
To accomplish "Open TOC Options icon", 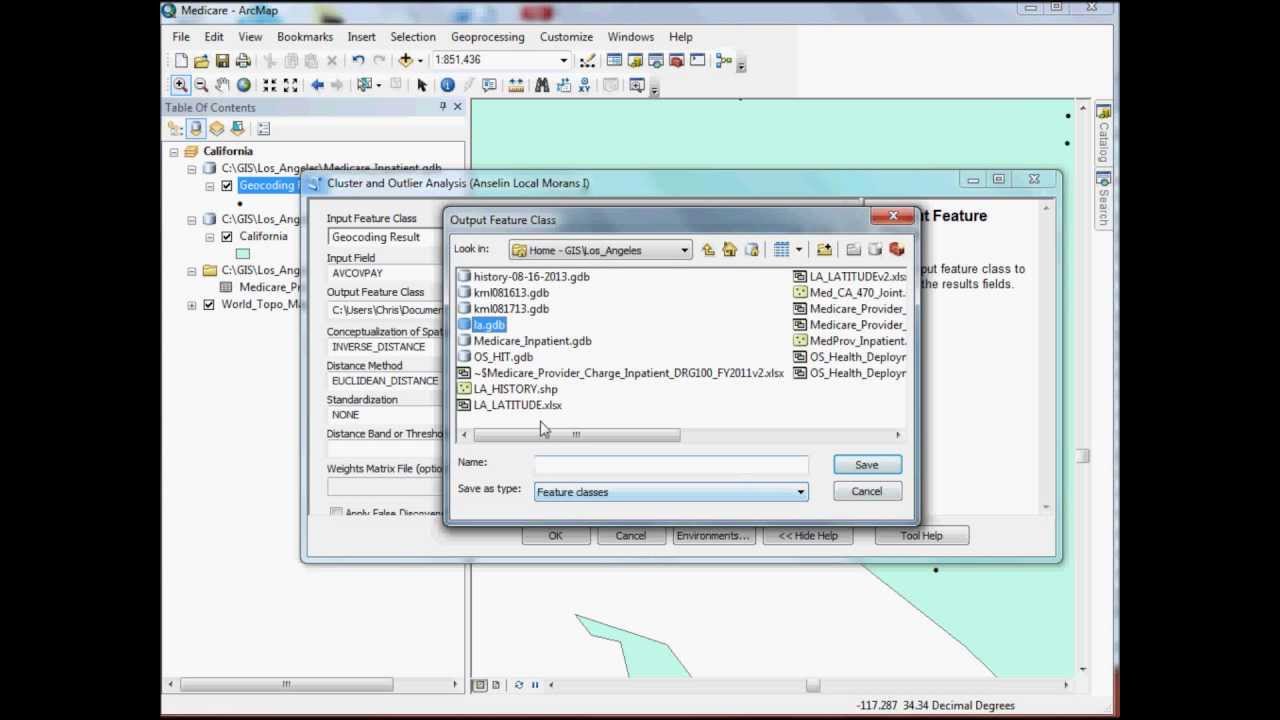I will (263, 128).
